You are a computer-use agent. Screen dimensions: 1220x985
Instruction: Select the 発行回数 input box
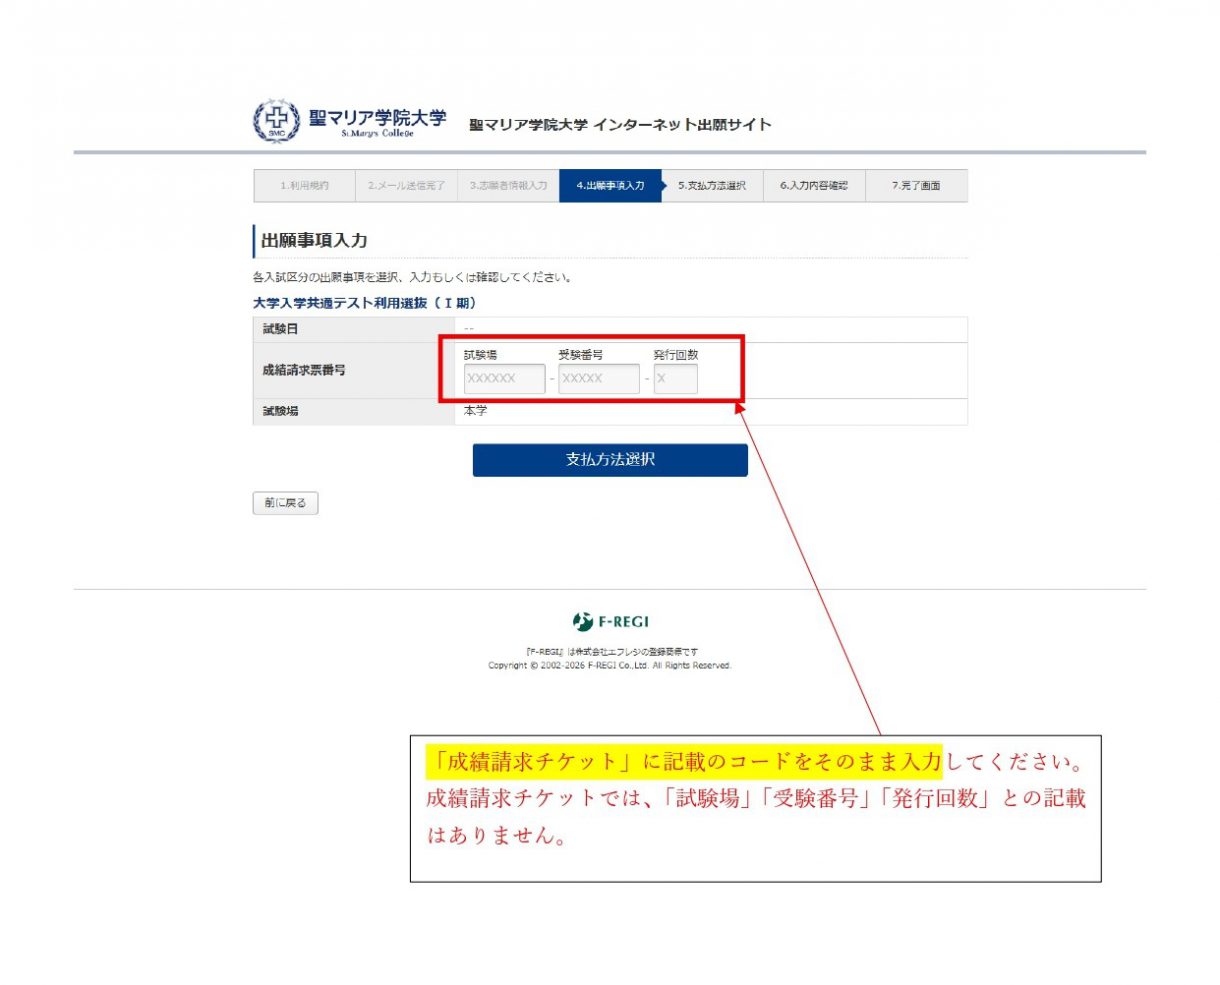(675, 379)
